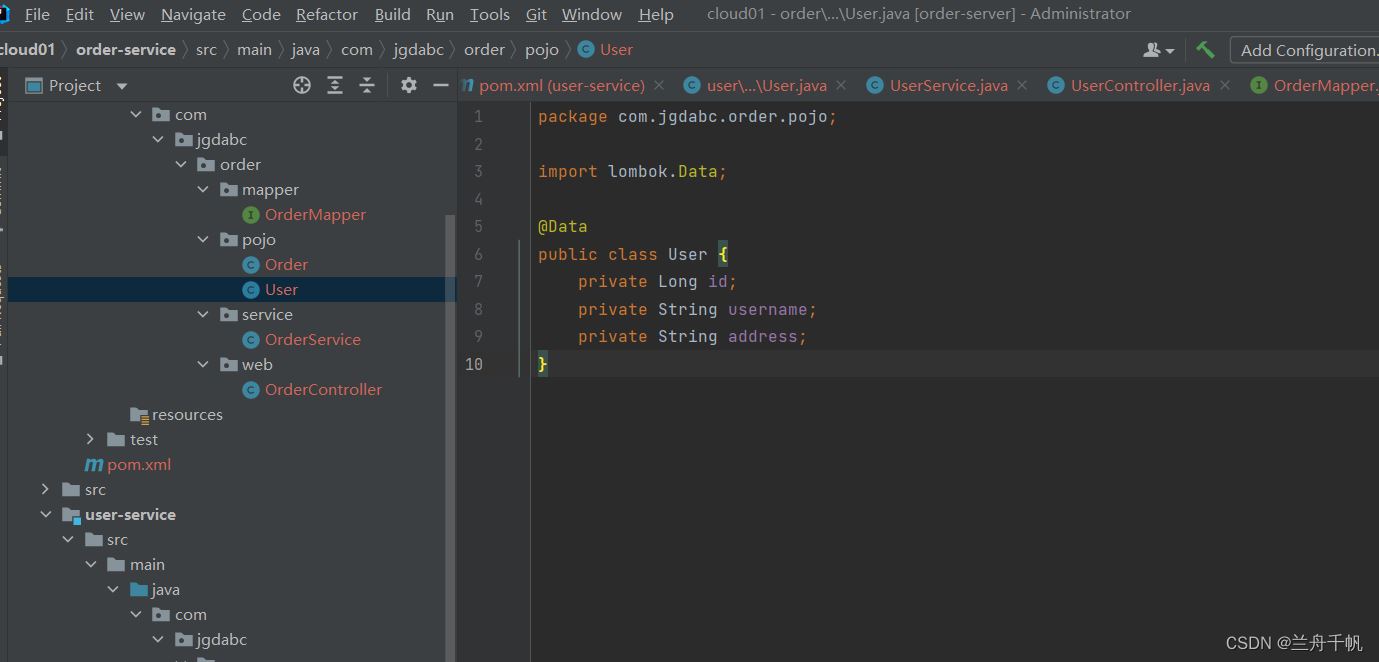This screenshot has height=662, width=1379.
Task: Select OrderMapper in the project tree
Action: pos(315,214)
